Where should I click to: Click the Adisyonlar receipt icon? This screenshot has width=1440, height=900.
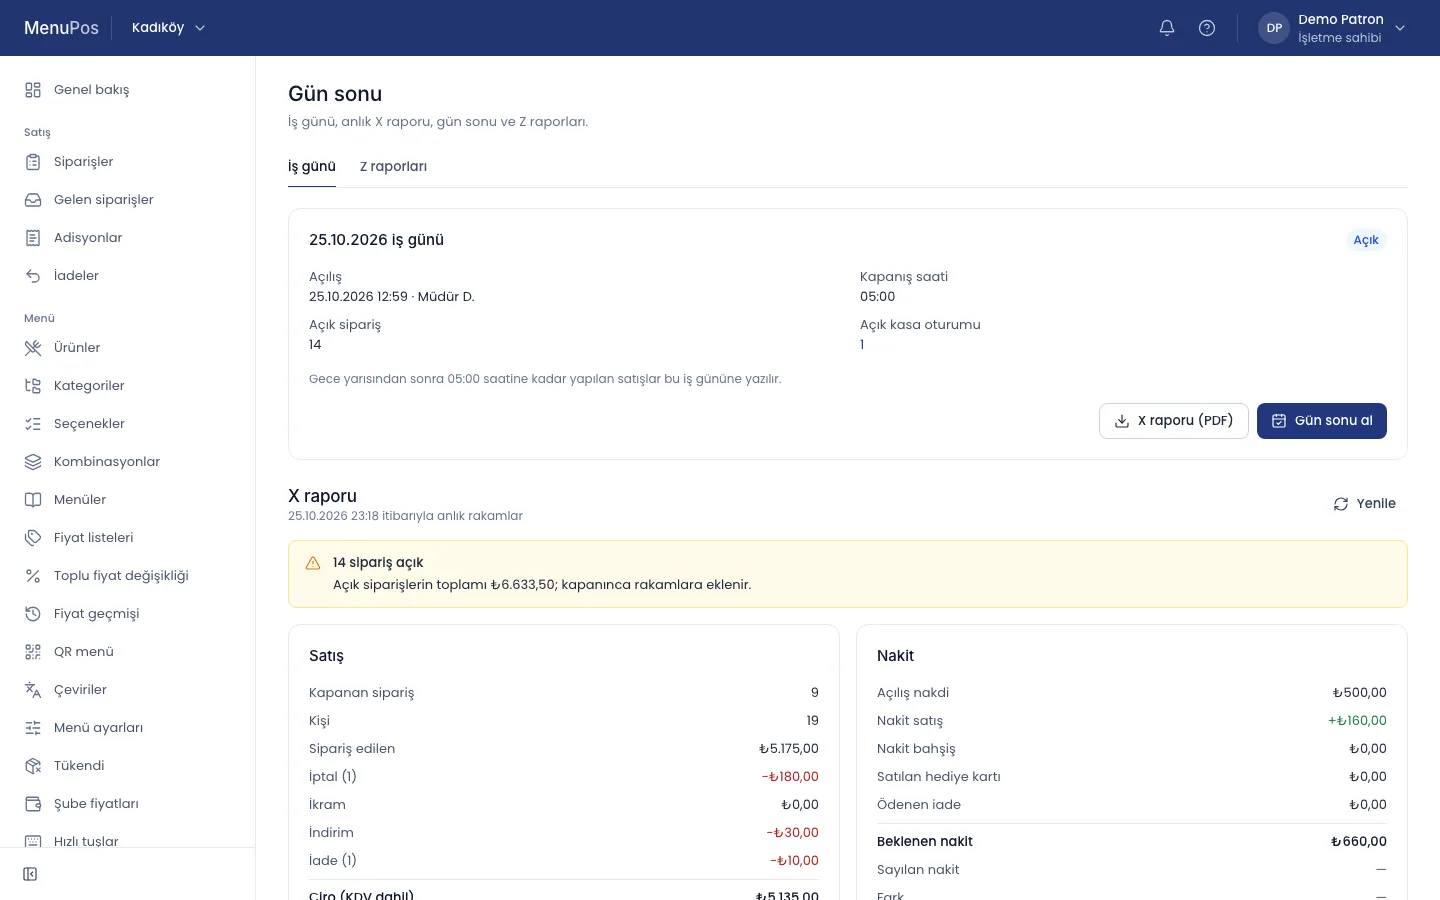click(x=33, y=238)
